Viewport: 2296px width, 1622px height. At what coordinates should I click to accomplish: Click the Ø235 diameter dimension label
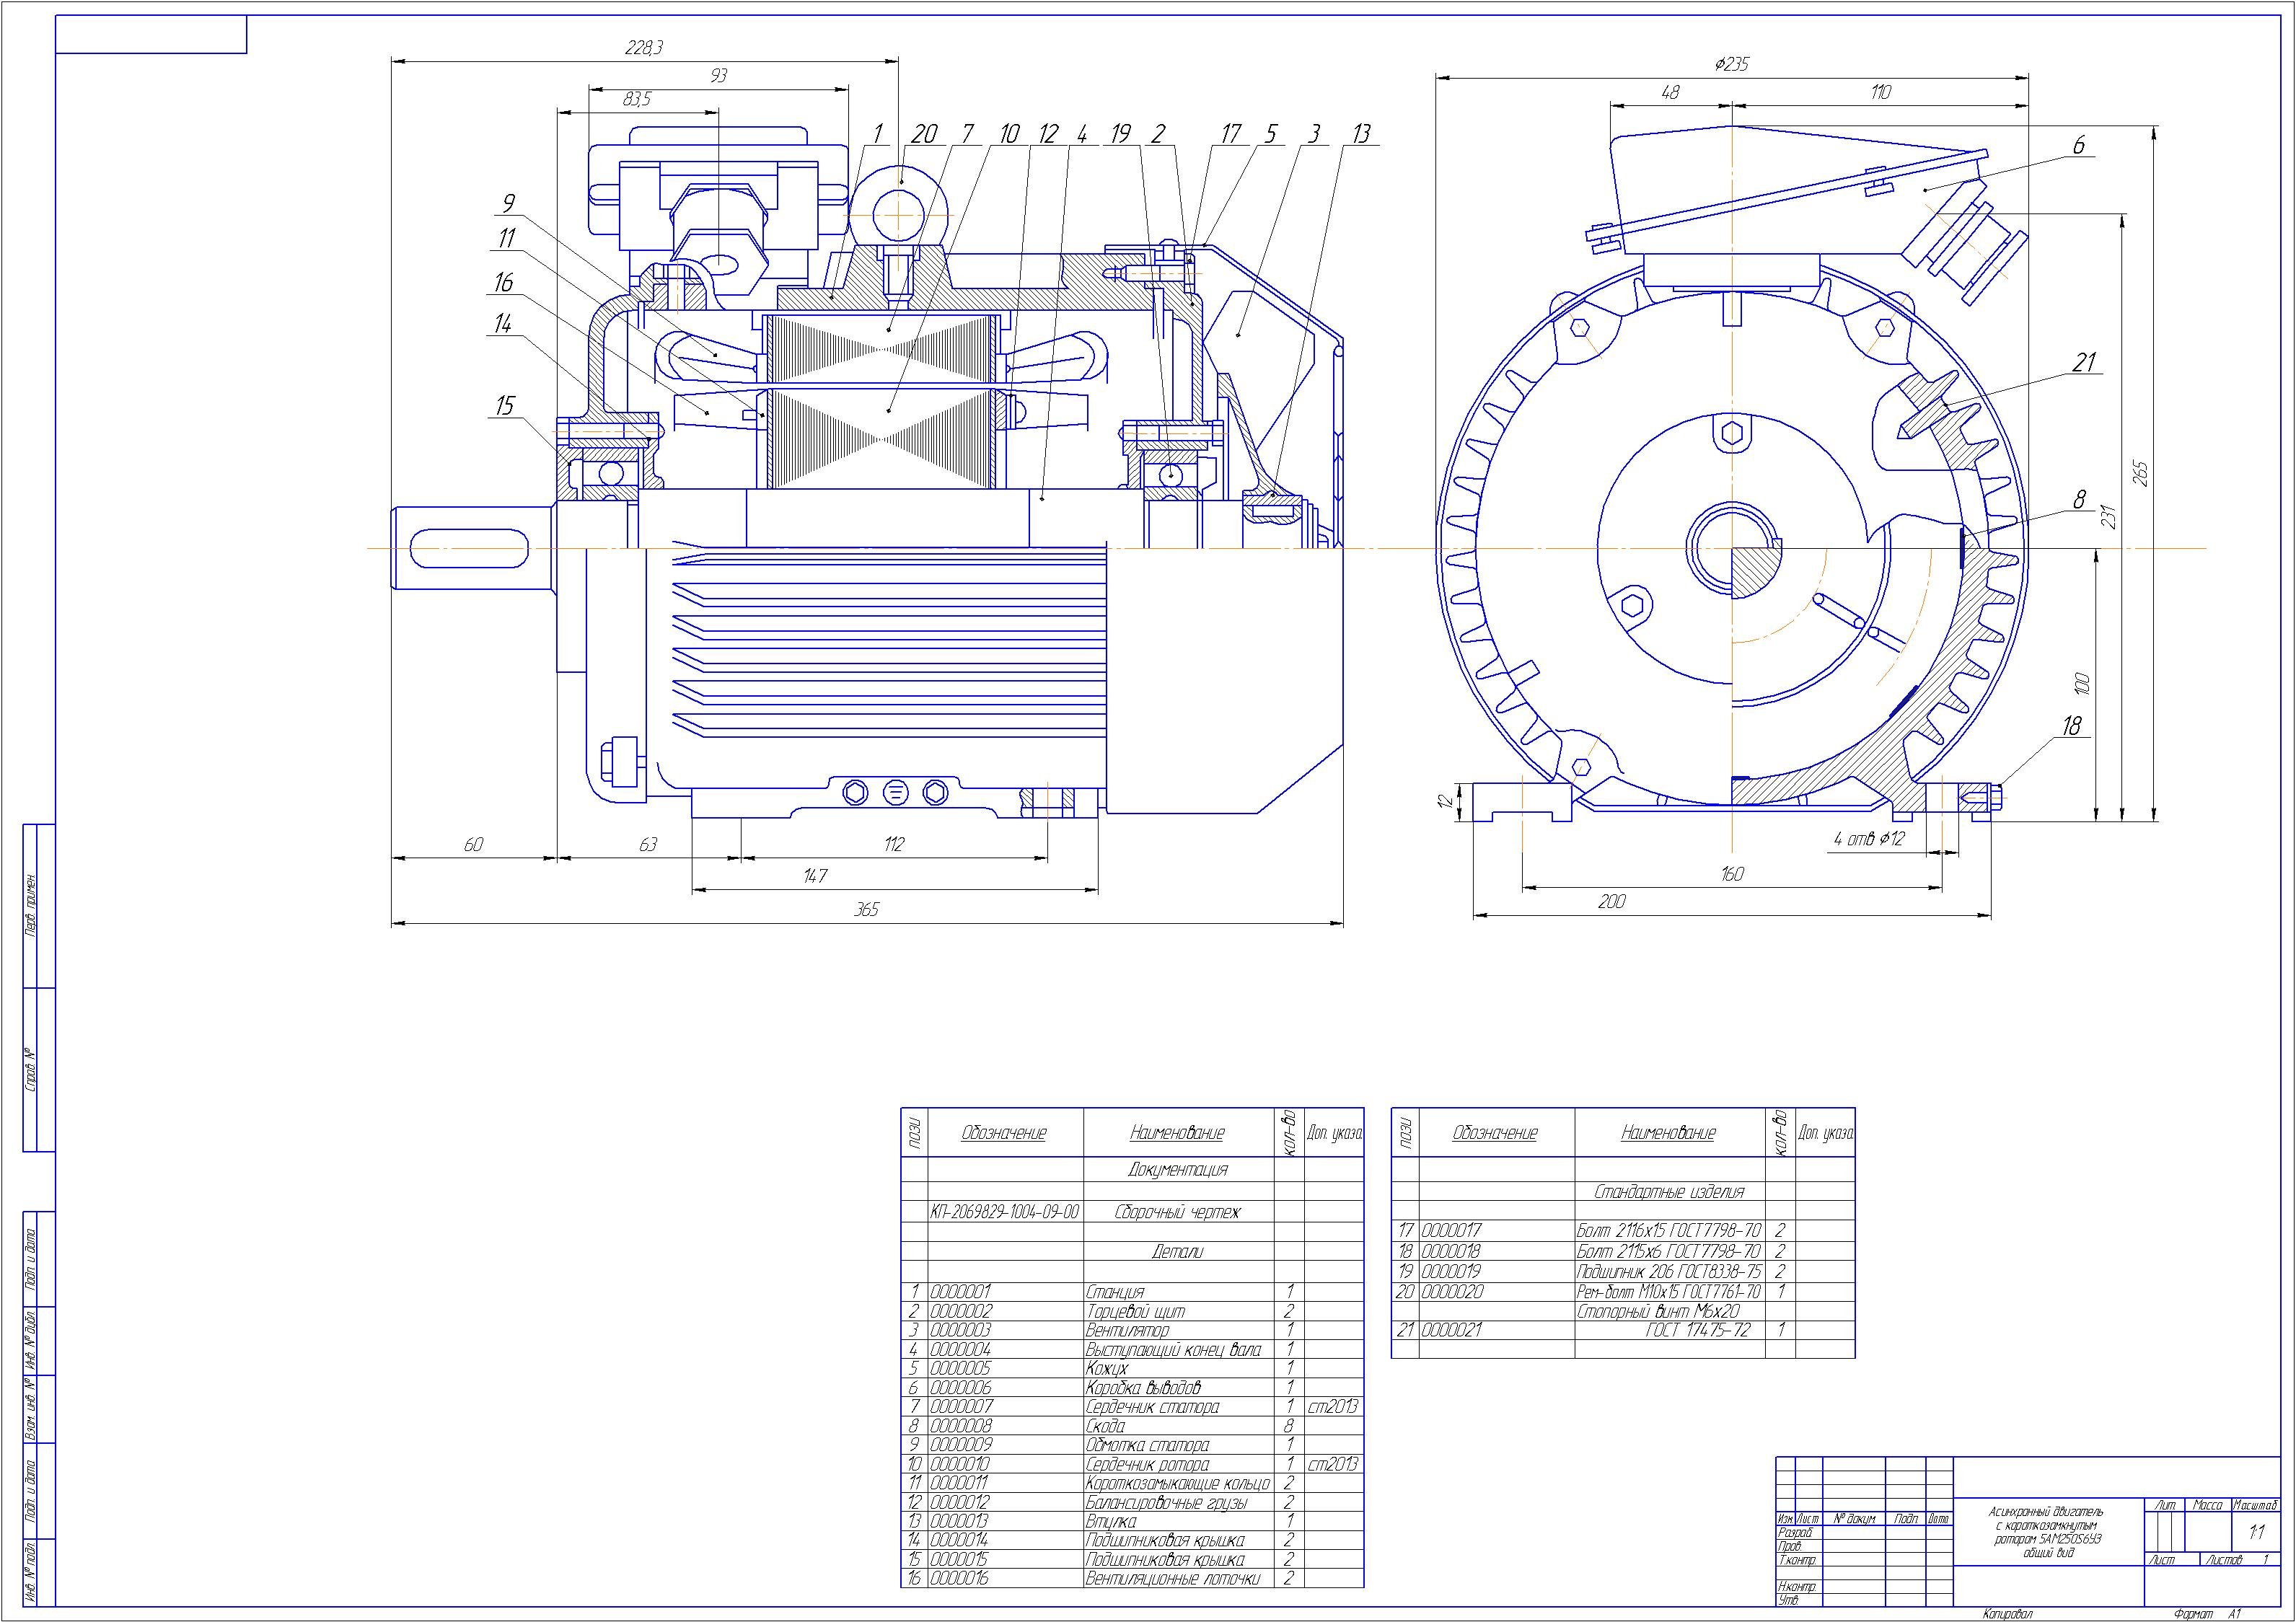tap(1731, 64)
